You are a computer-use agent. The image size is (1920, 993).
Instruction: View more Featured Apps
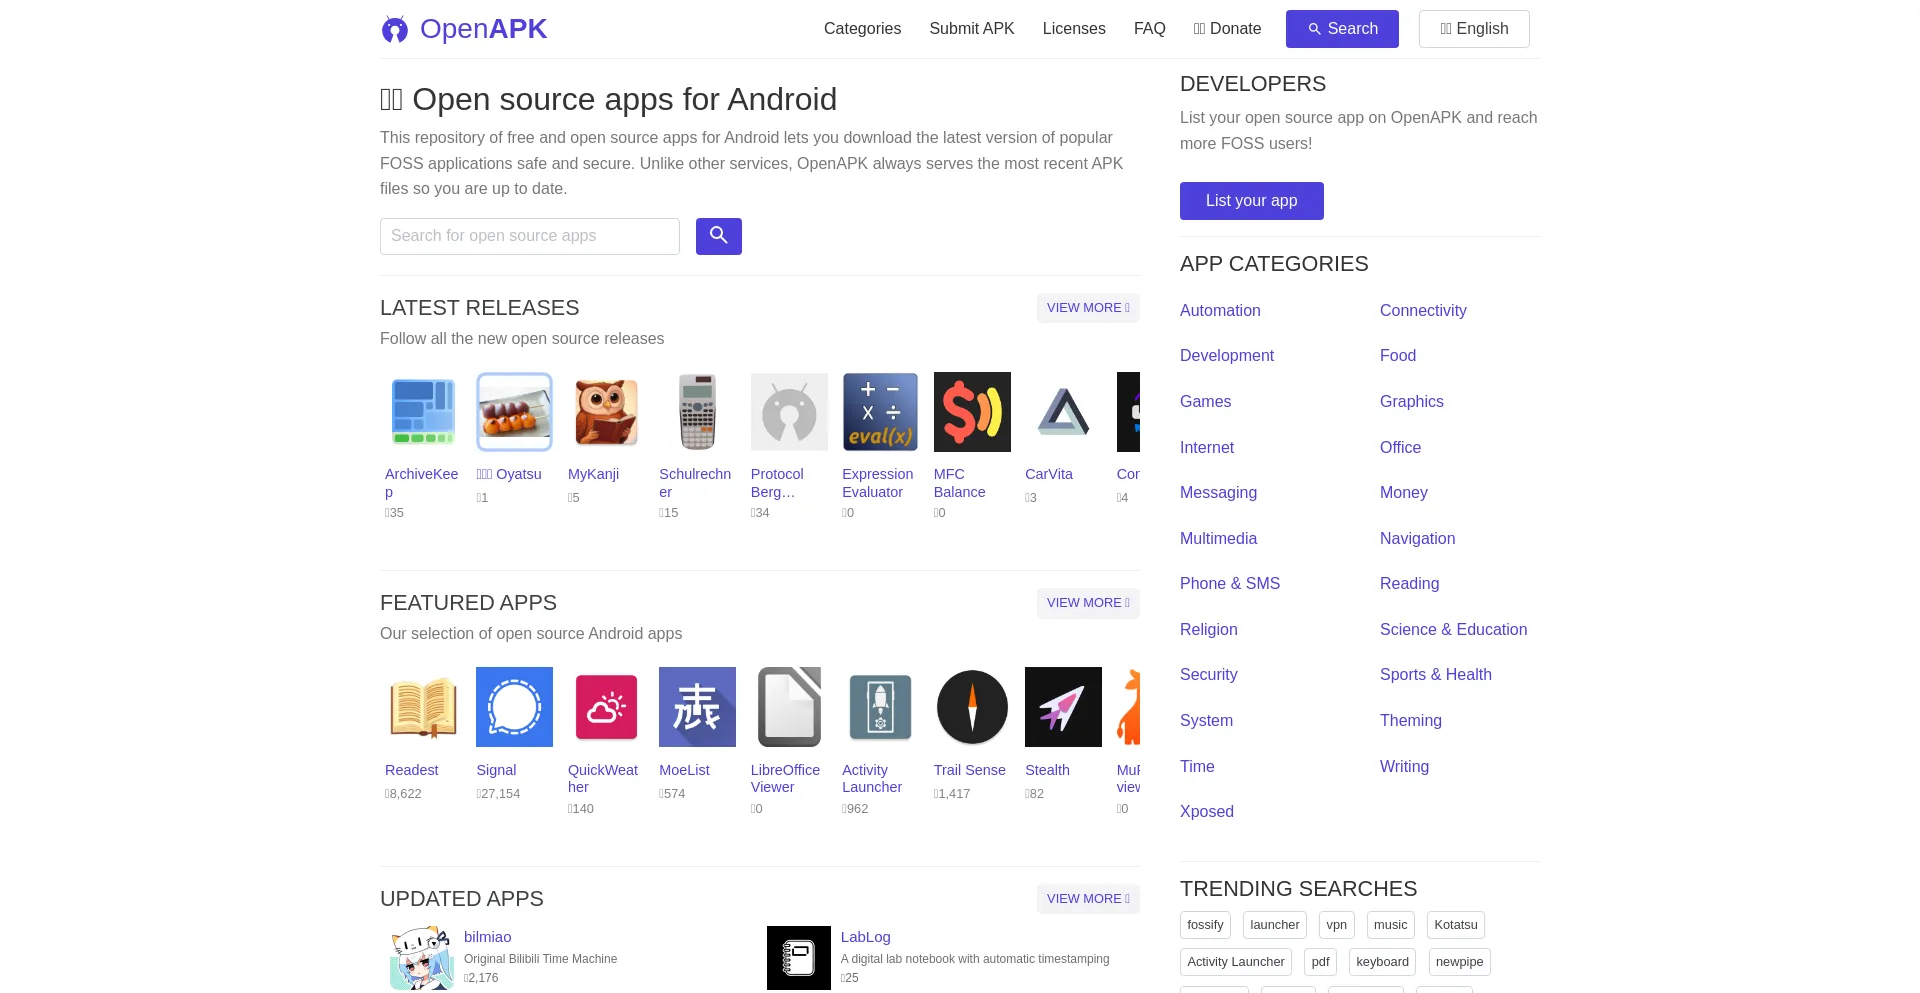pyautogui.click(x=1088, y=603)
